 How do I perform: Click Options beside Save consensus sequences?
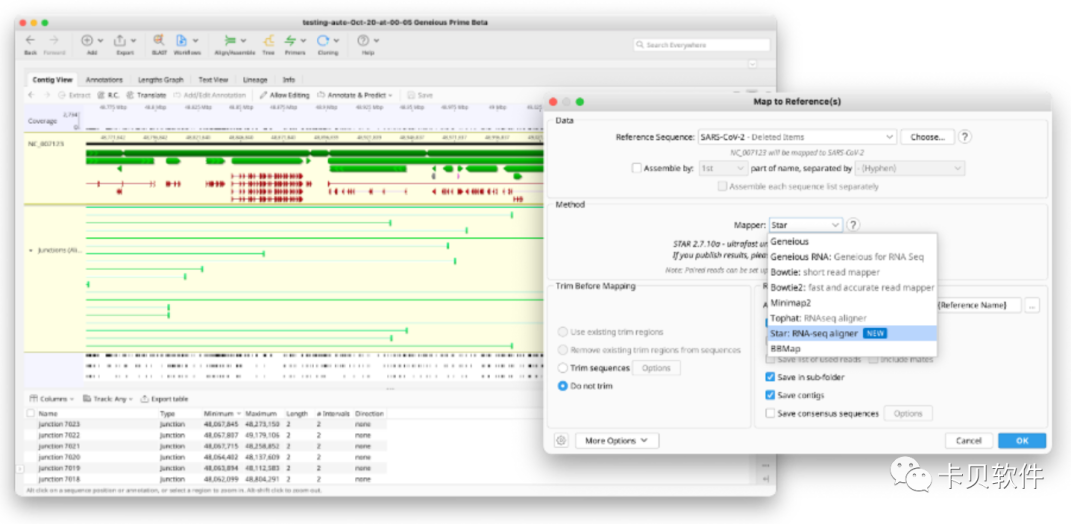tap(908, 414)
